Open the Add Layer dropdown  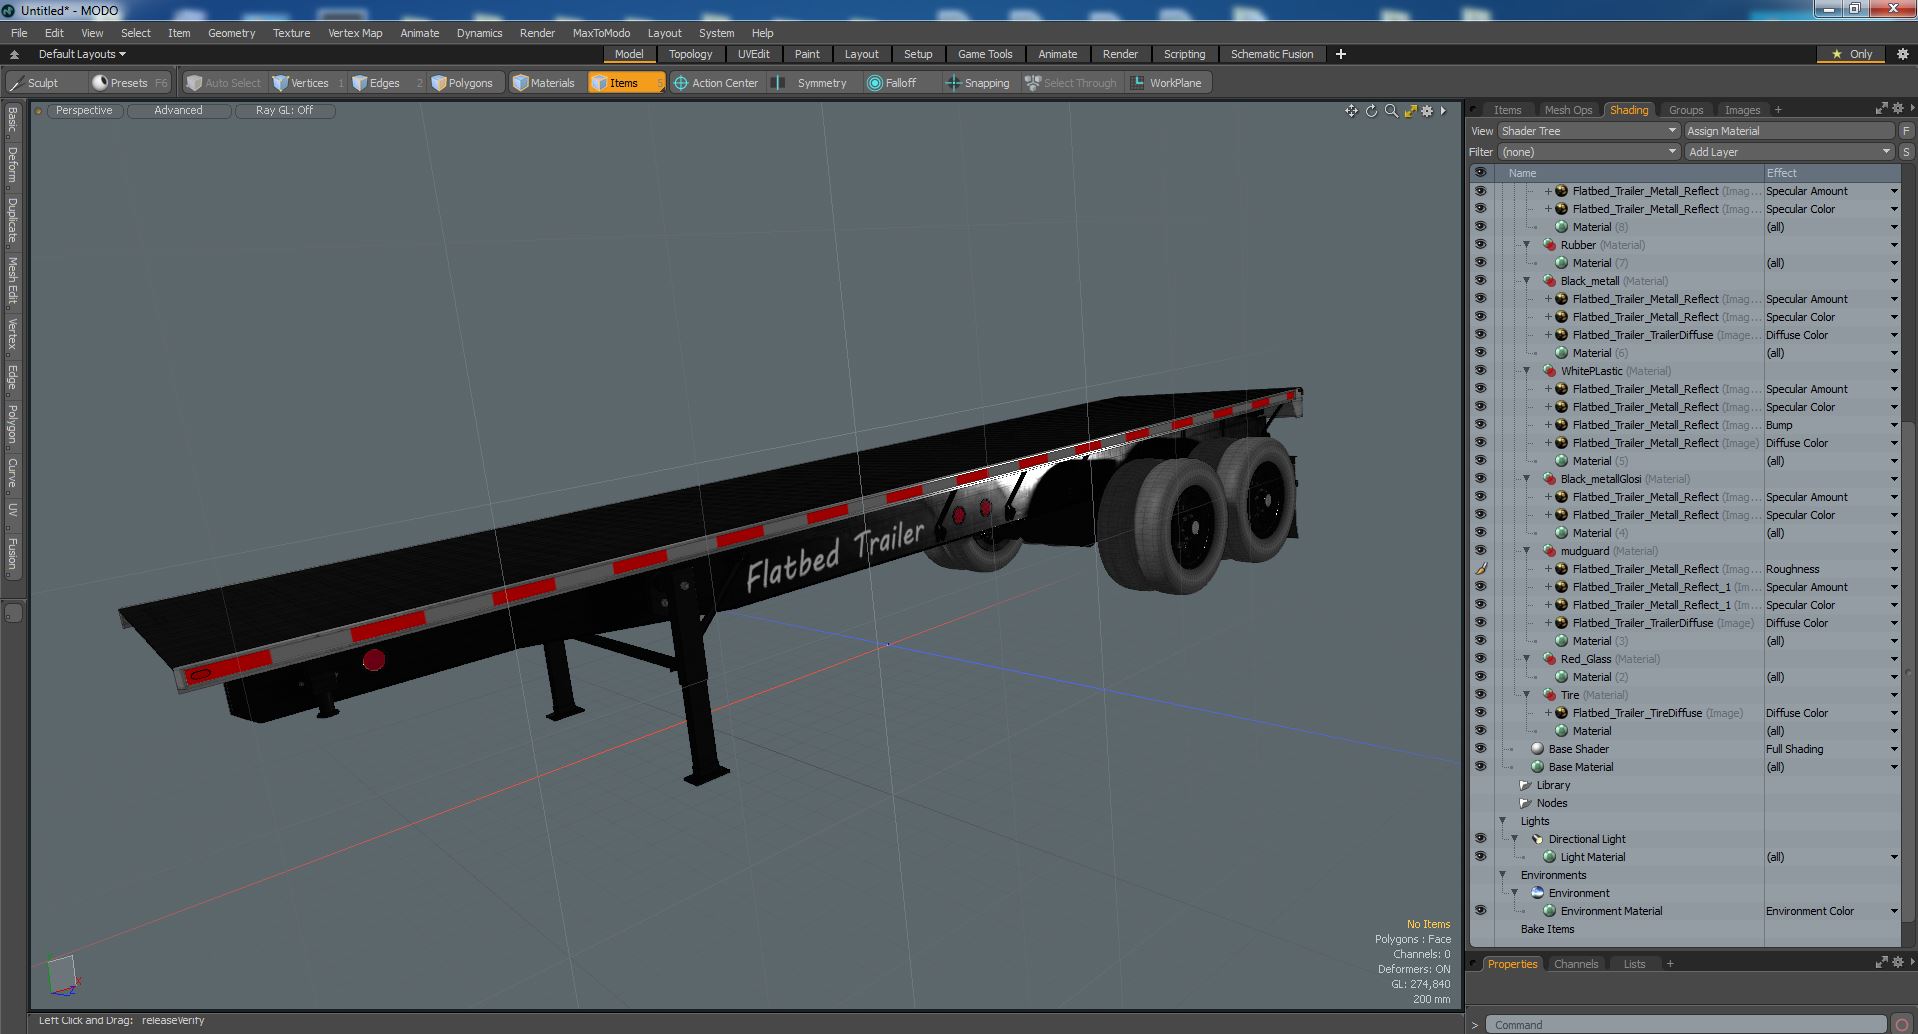click(1789, 152)
